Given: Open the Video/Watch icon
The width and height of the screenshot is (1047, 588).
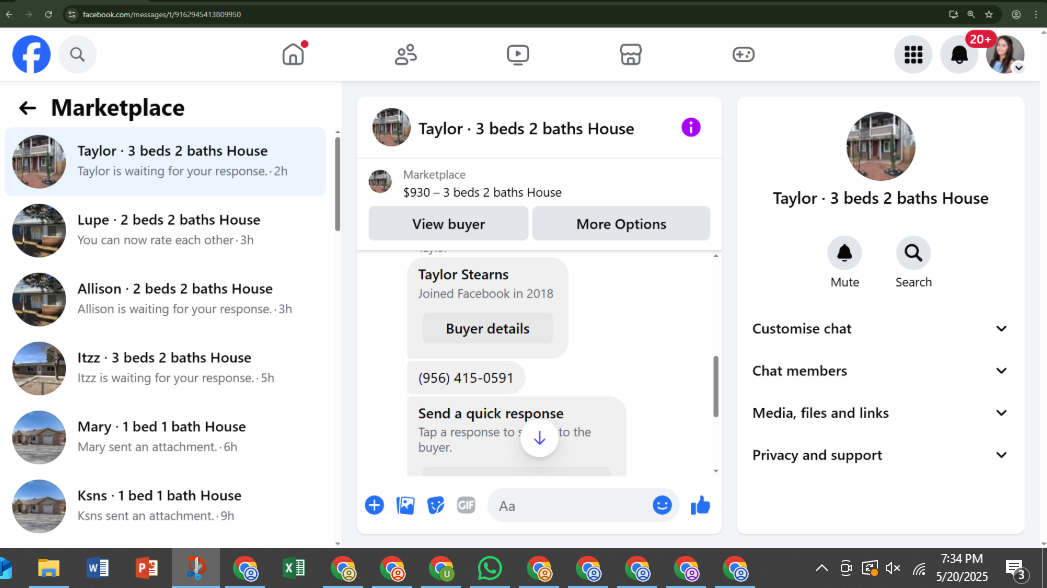Looking at the screenshot, I should (517, 54).
